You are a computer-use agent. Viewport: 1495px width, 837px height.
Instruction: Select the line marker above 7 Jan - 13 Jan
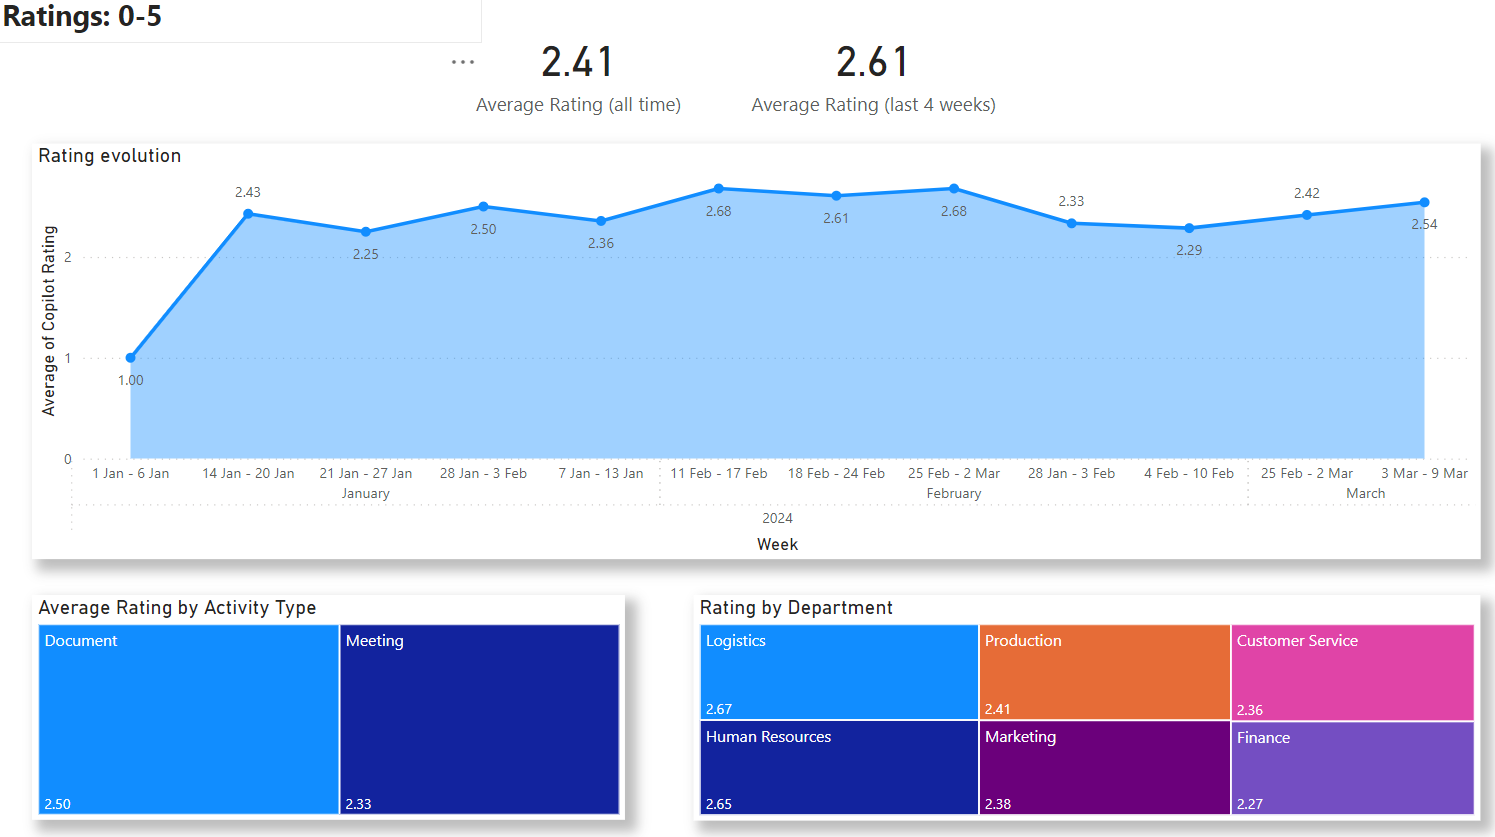click(601, 221)
